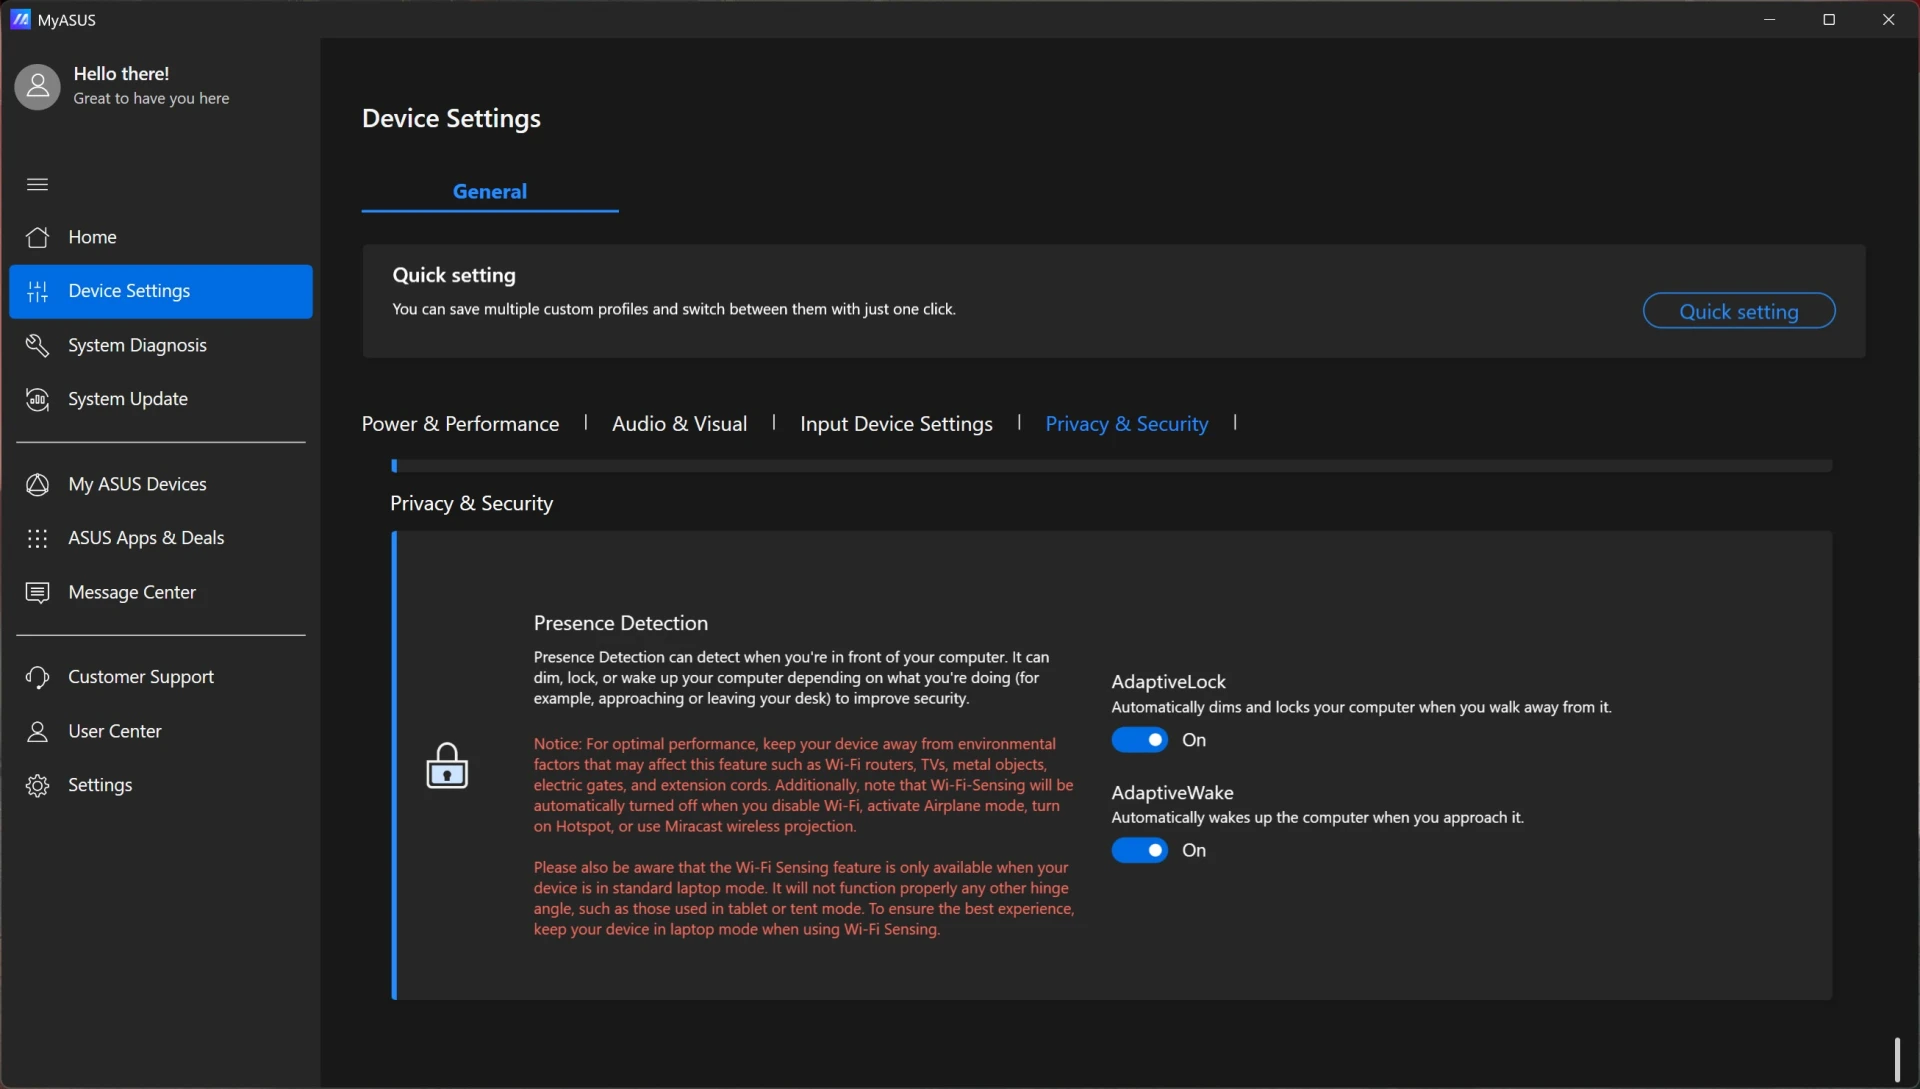The height and width of the screenshot is (1089, 1920).
Task: Click the Customer Support headset icon
Action: [38, 677]
